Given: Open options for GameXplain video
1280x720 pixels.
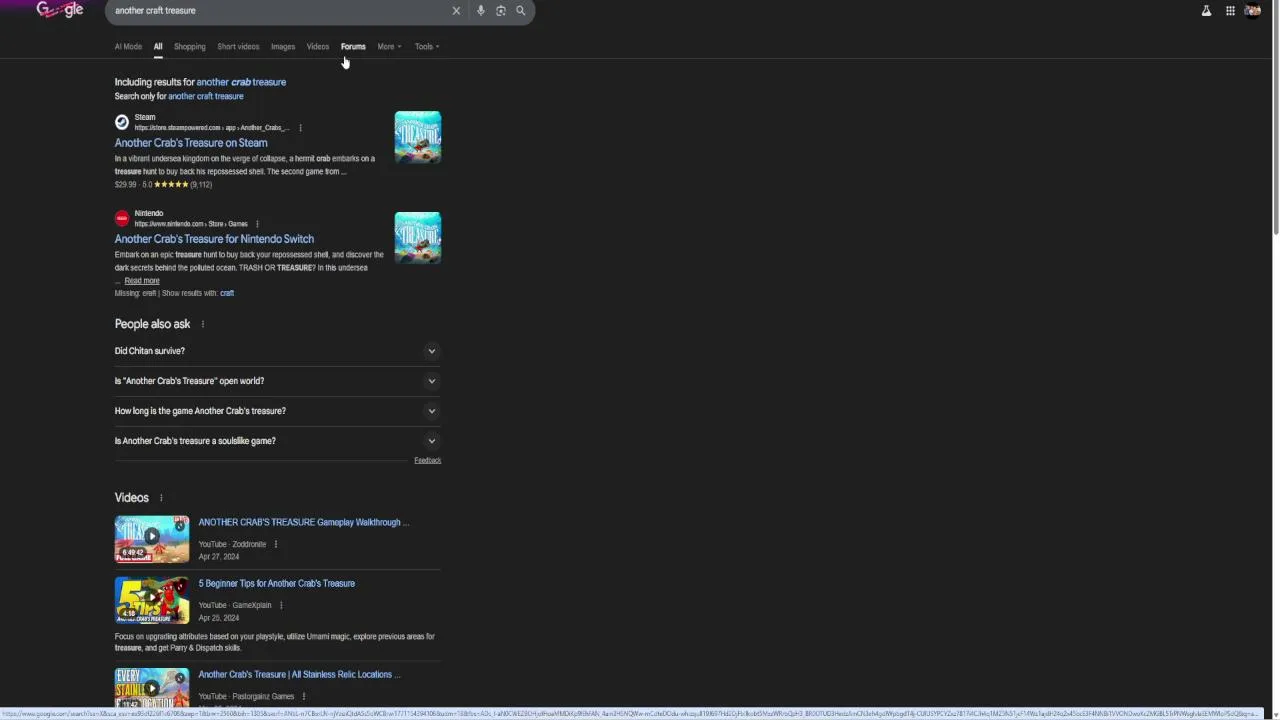Looking at the screenshot, I should click(x=280, y=605).
